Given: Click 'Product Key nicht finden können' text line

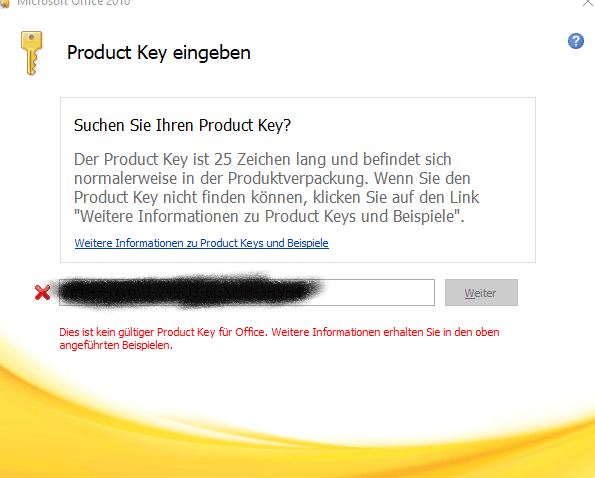Looking at the screenshot, I should [x=276, y=198].
